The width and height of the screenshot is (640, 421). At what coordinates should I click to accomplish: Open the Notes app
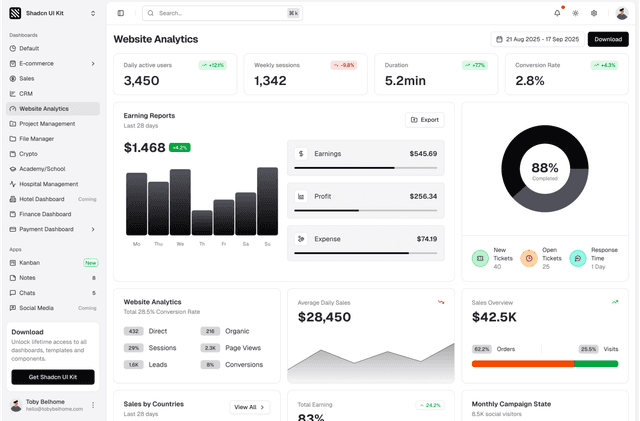click(53, 278)
